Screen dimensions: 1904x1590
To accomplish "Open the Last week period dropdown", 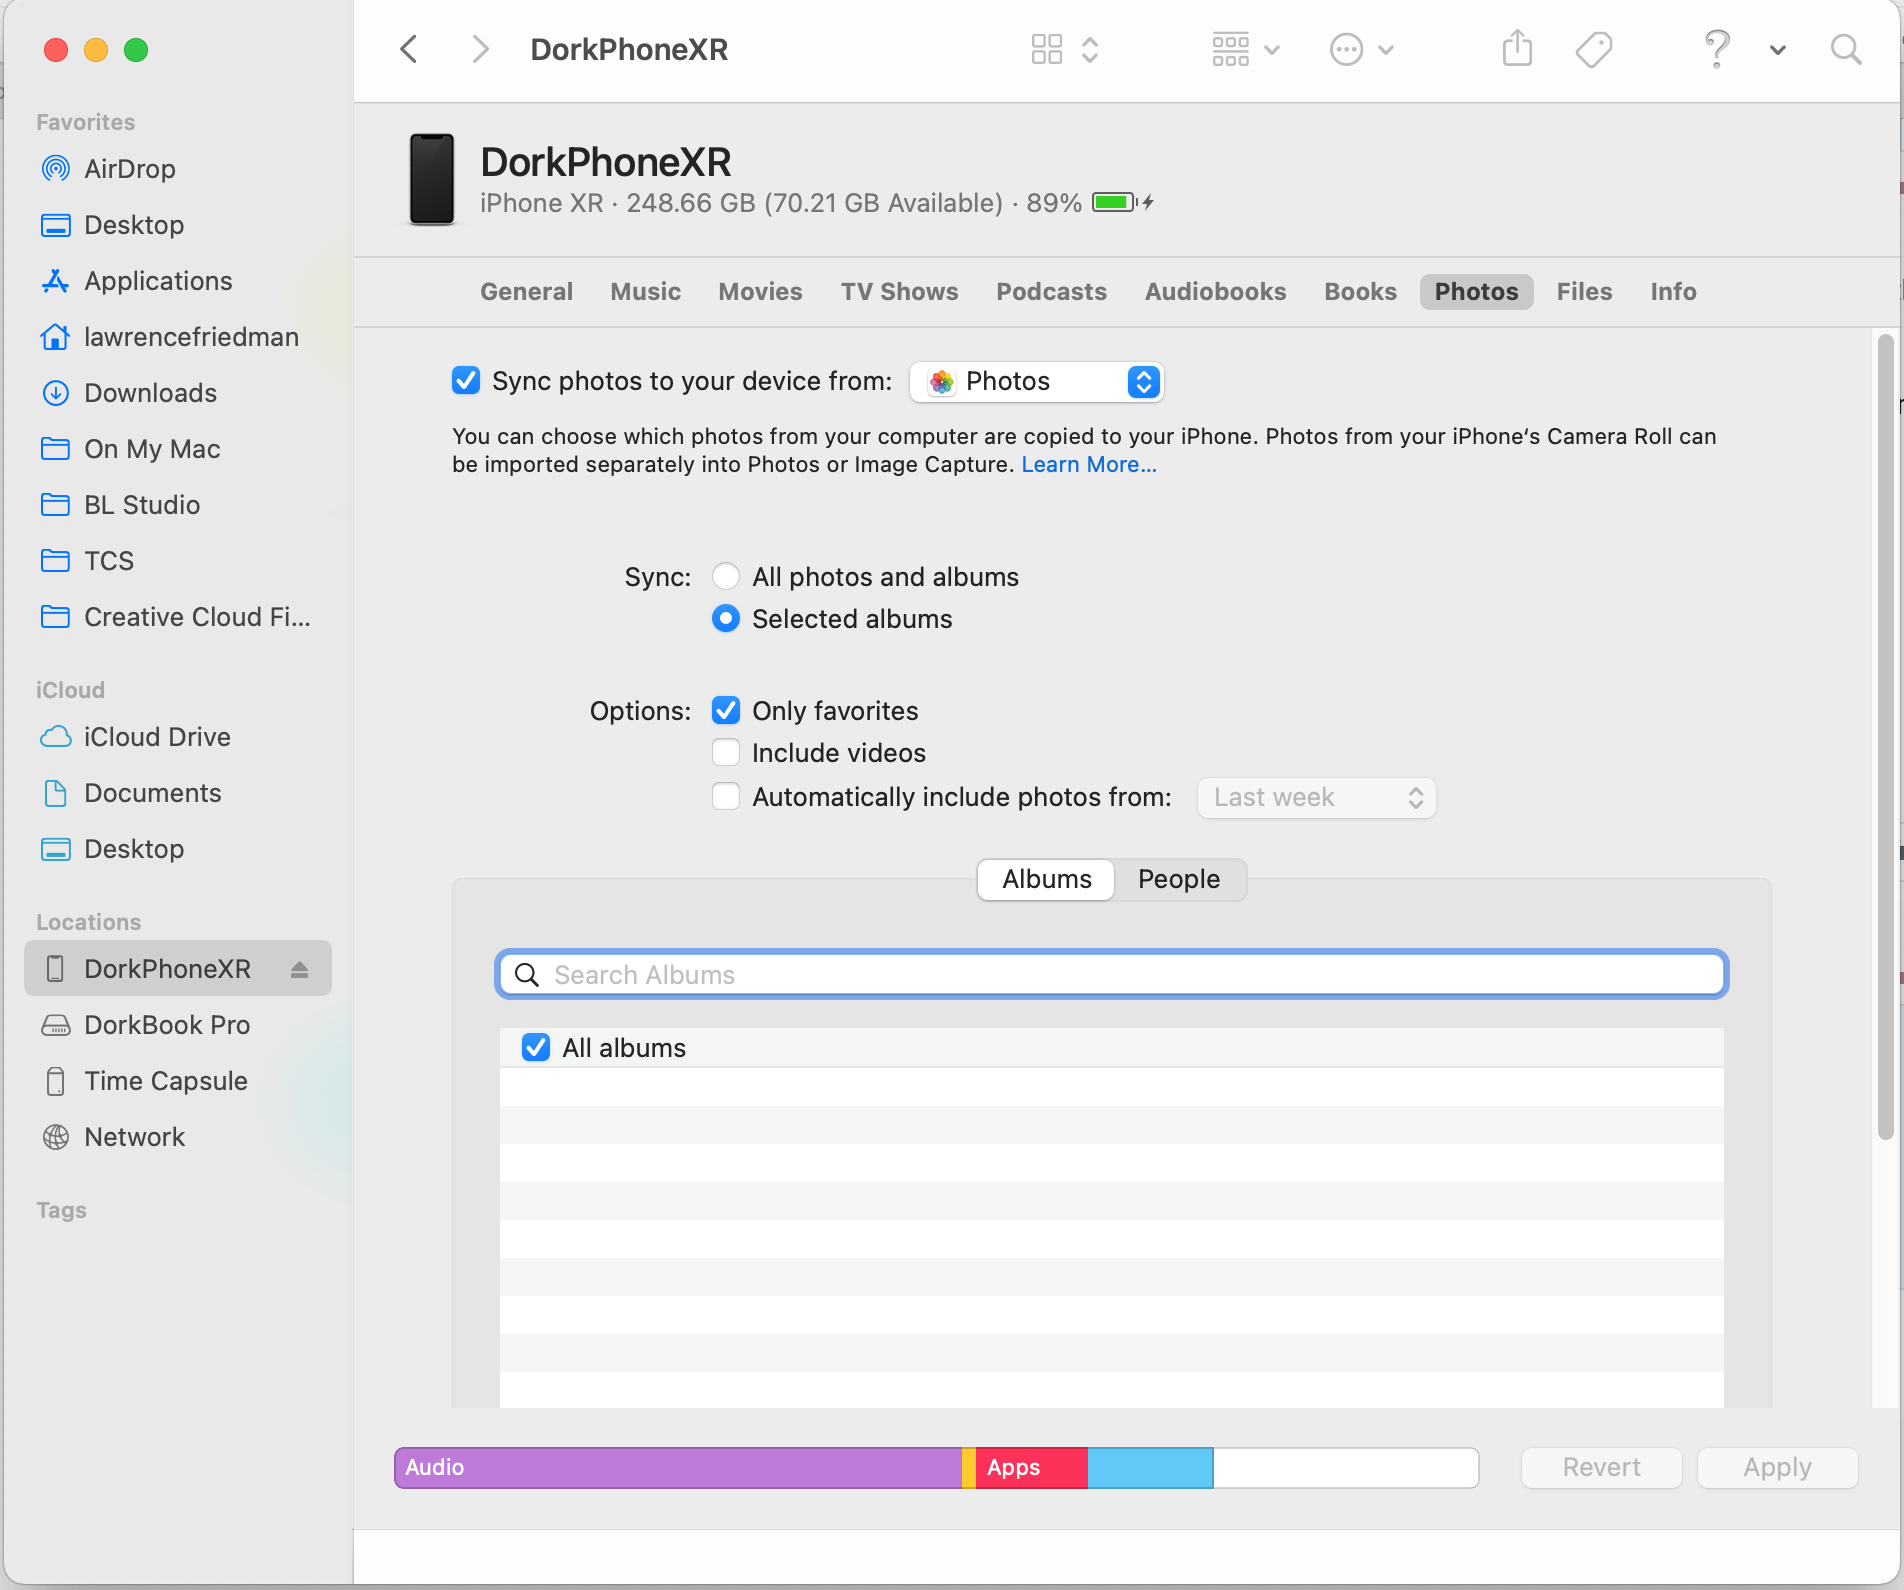I will coord(1317,798).
